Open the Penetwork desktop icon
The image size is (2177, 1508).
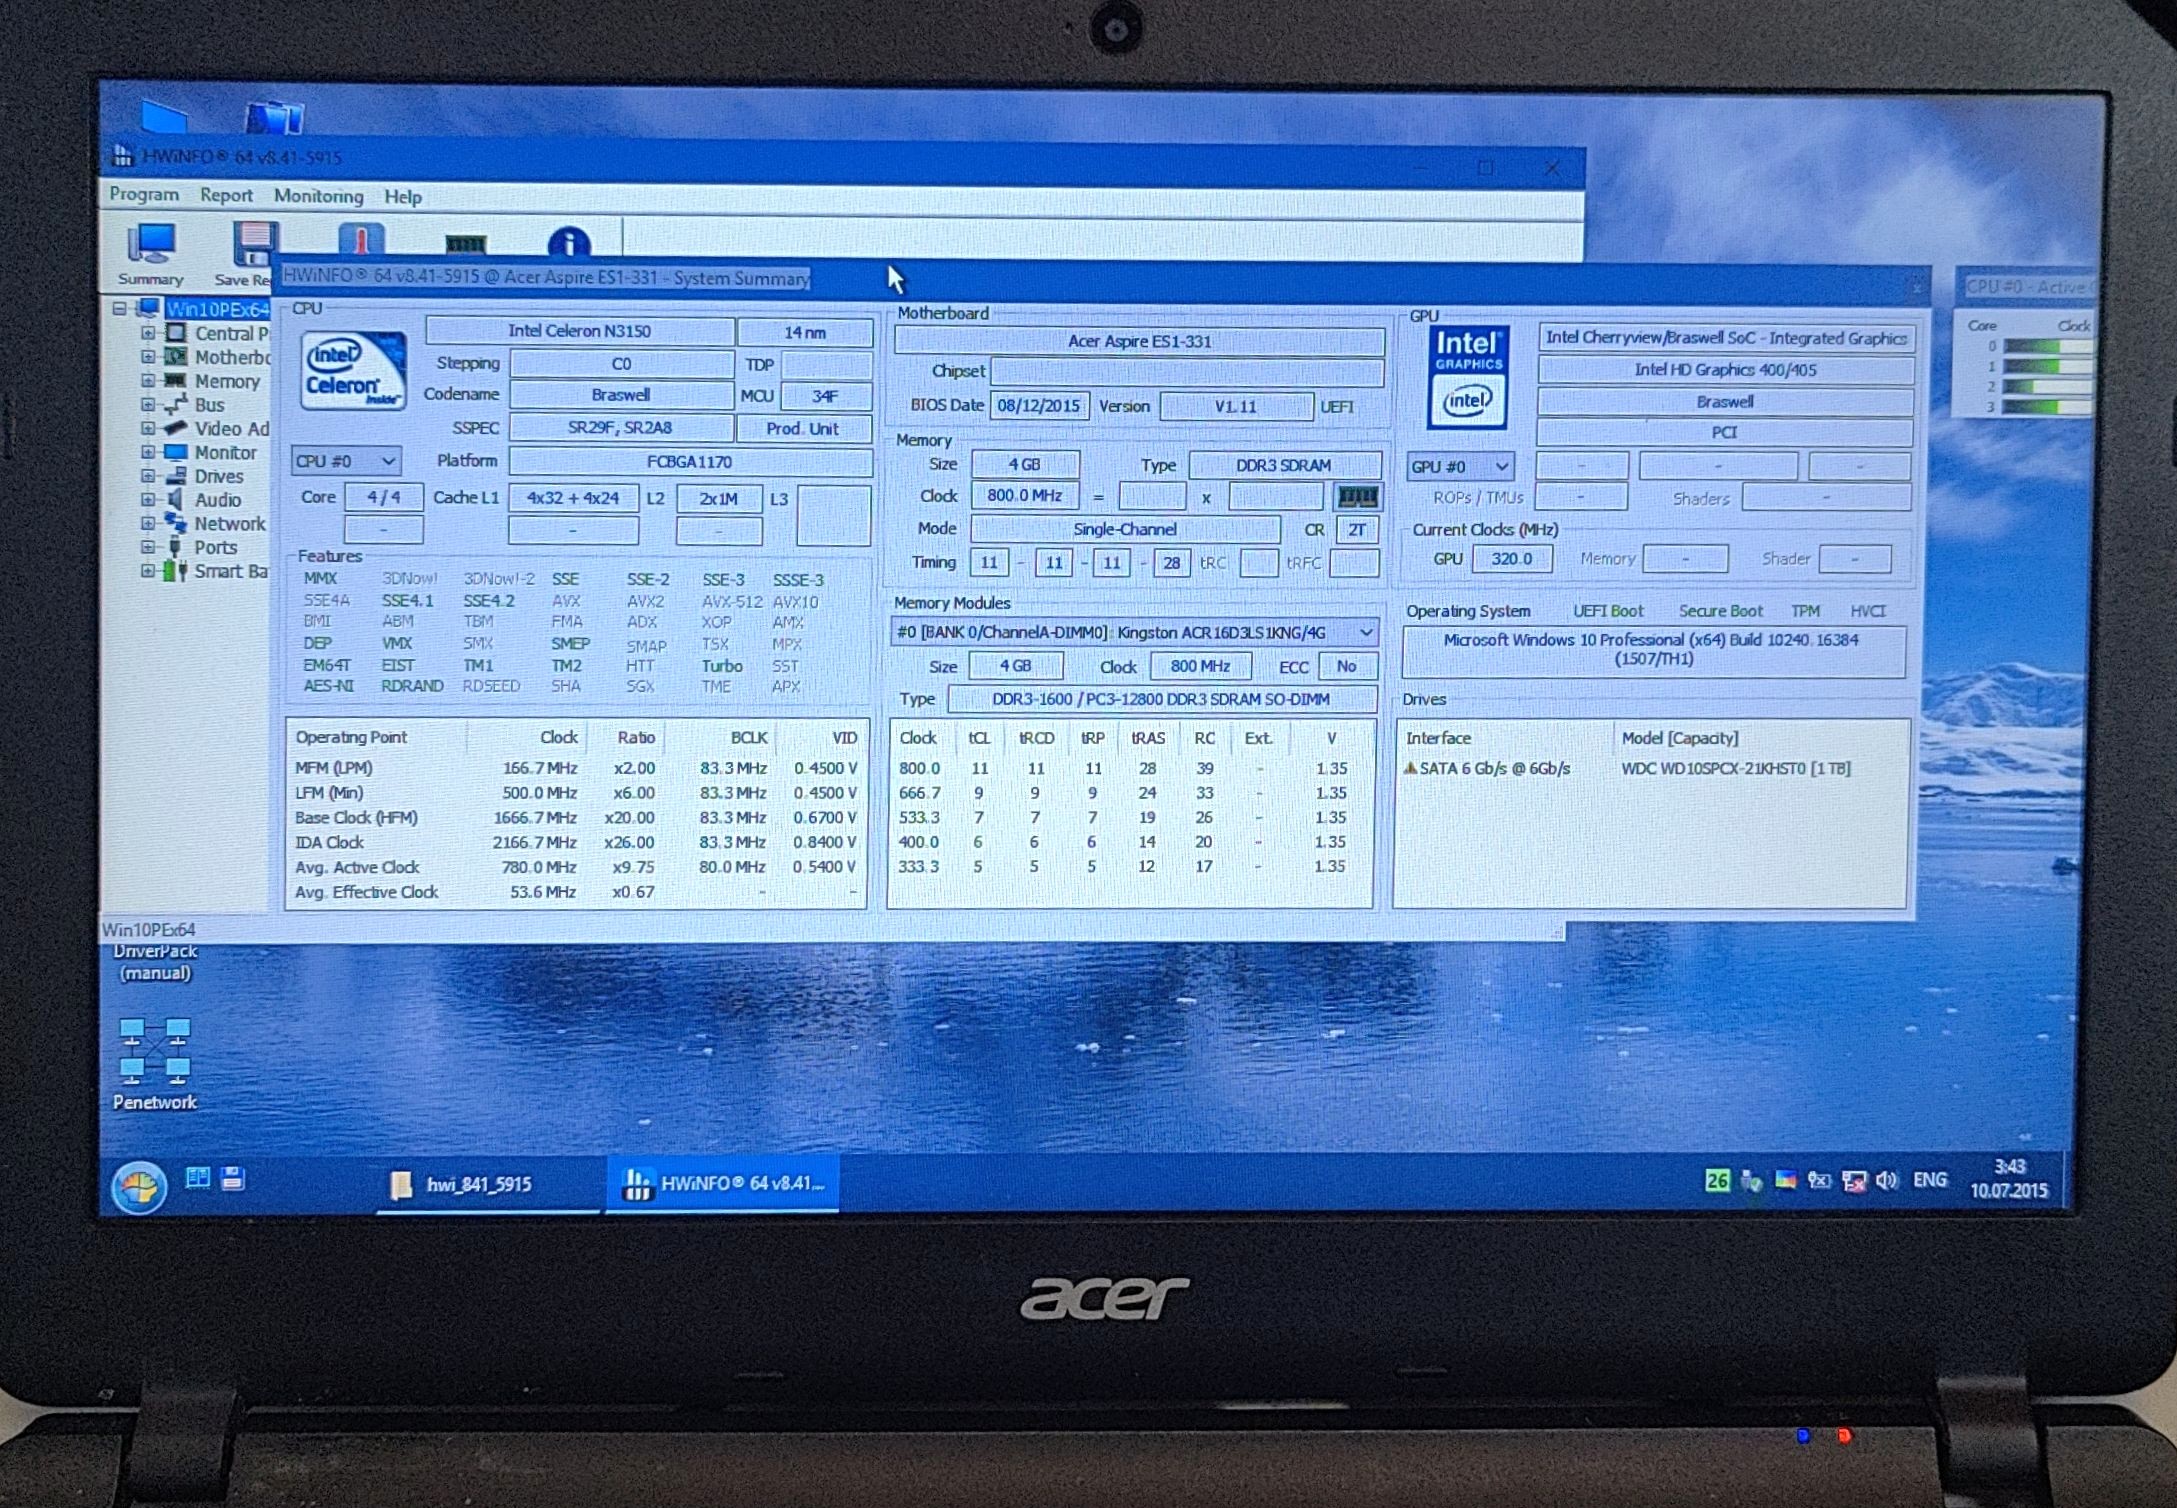(x=154, y=1064)
